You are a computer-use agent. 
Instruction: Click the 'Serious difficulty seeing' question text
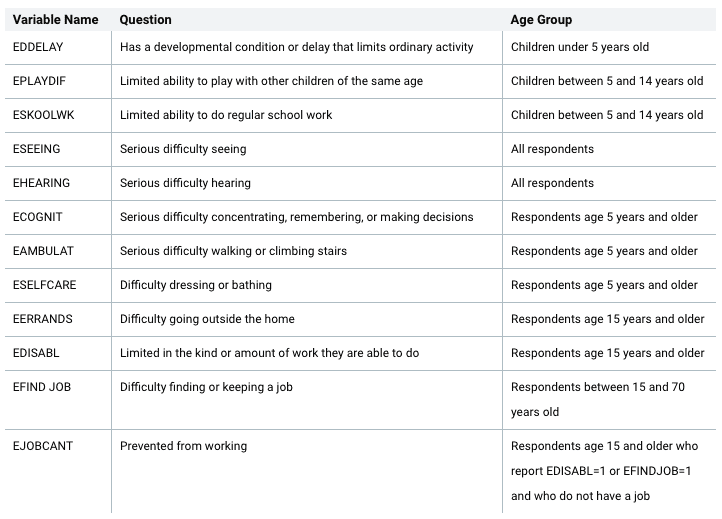tap(183, 149)
